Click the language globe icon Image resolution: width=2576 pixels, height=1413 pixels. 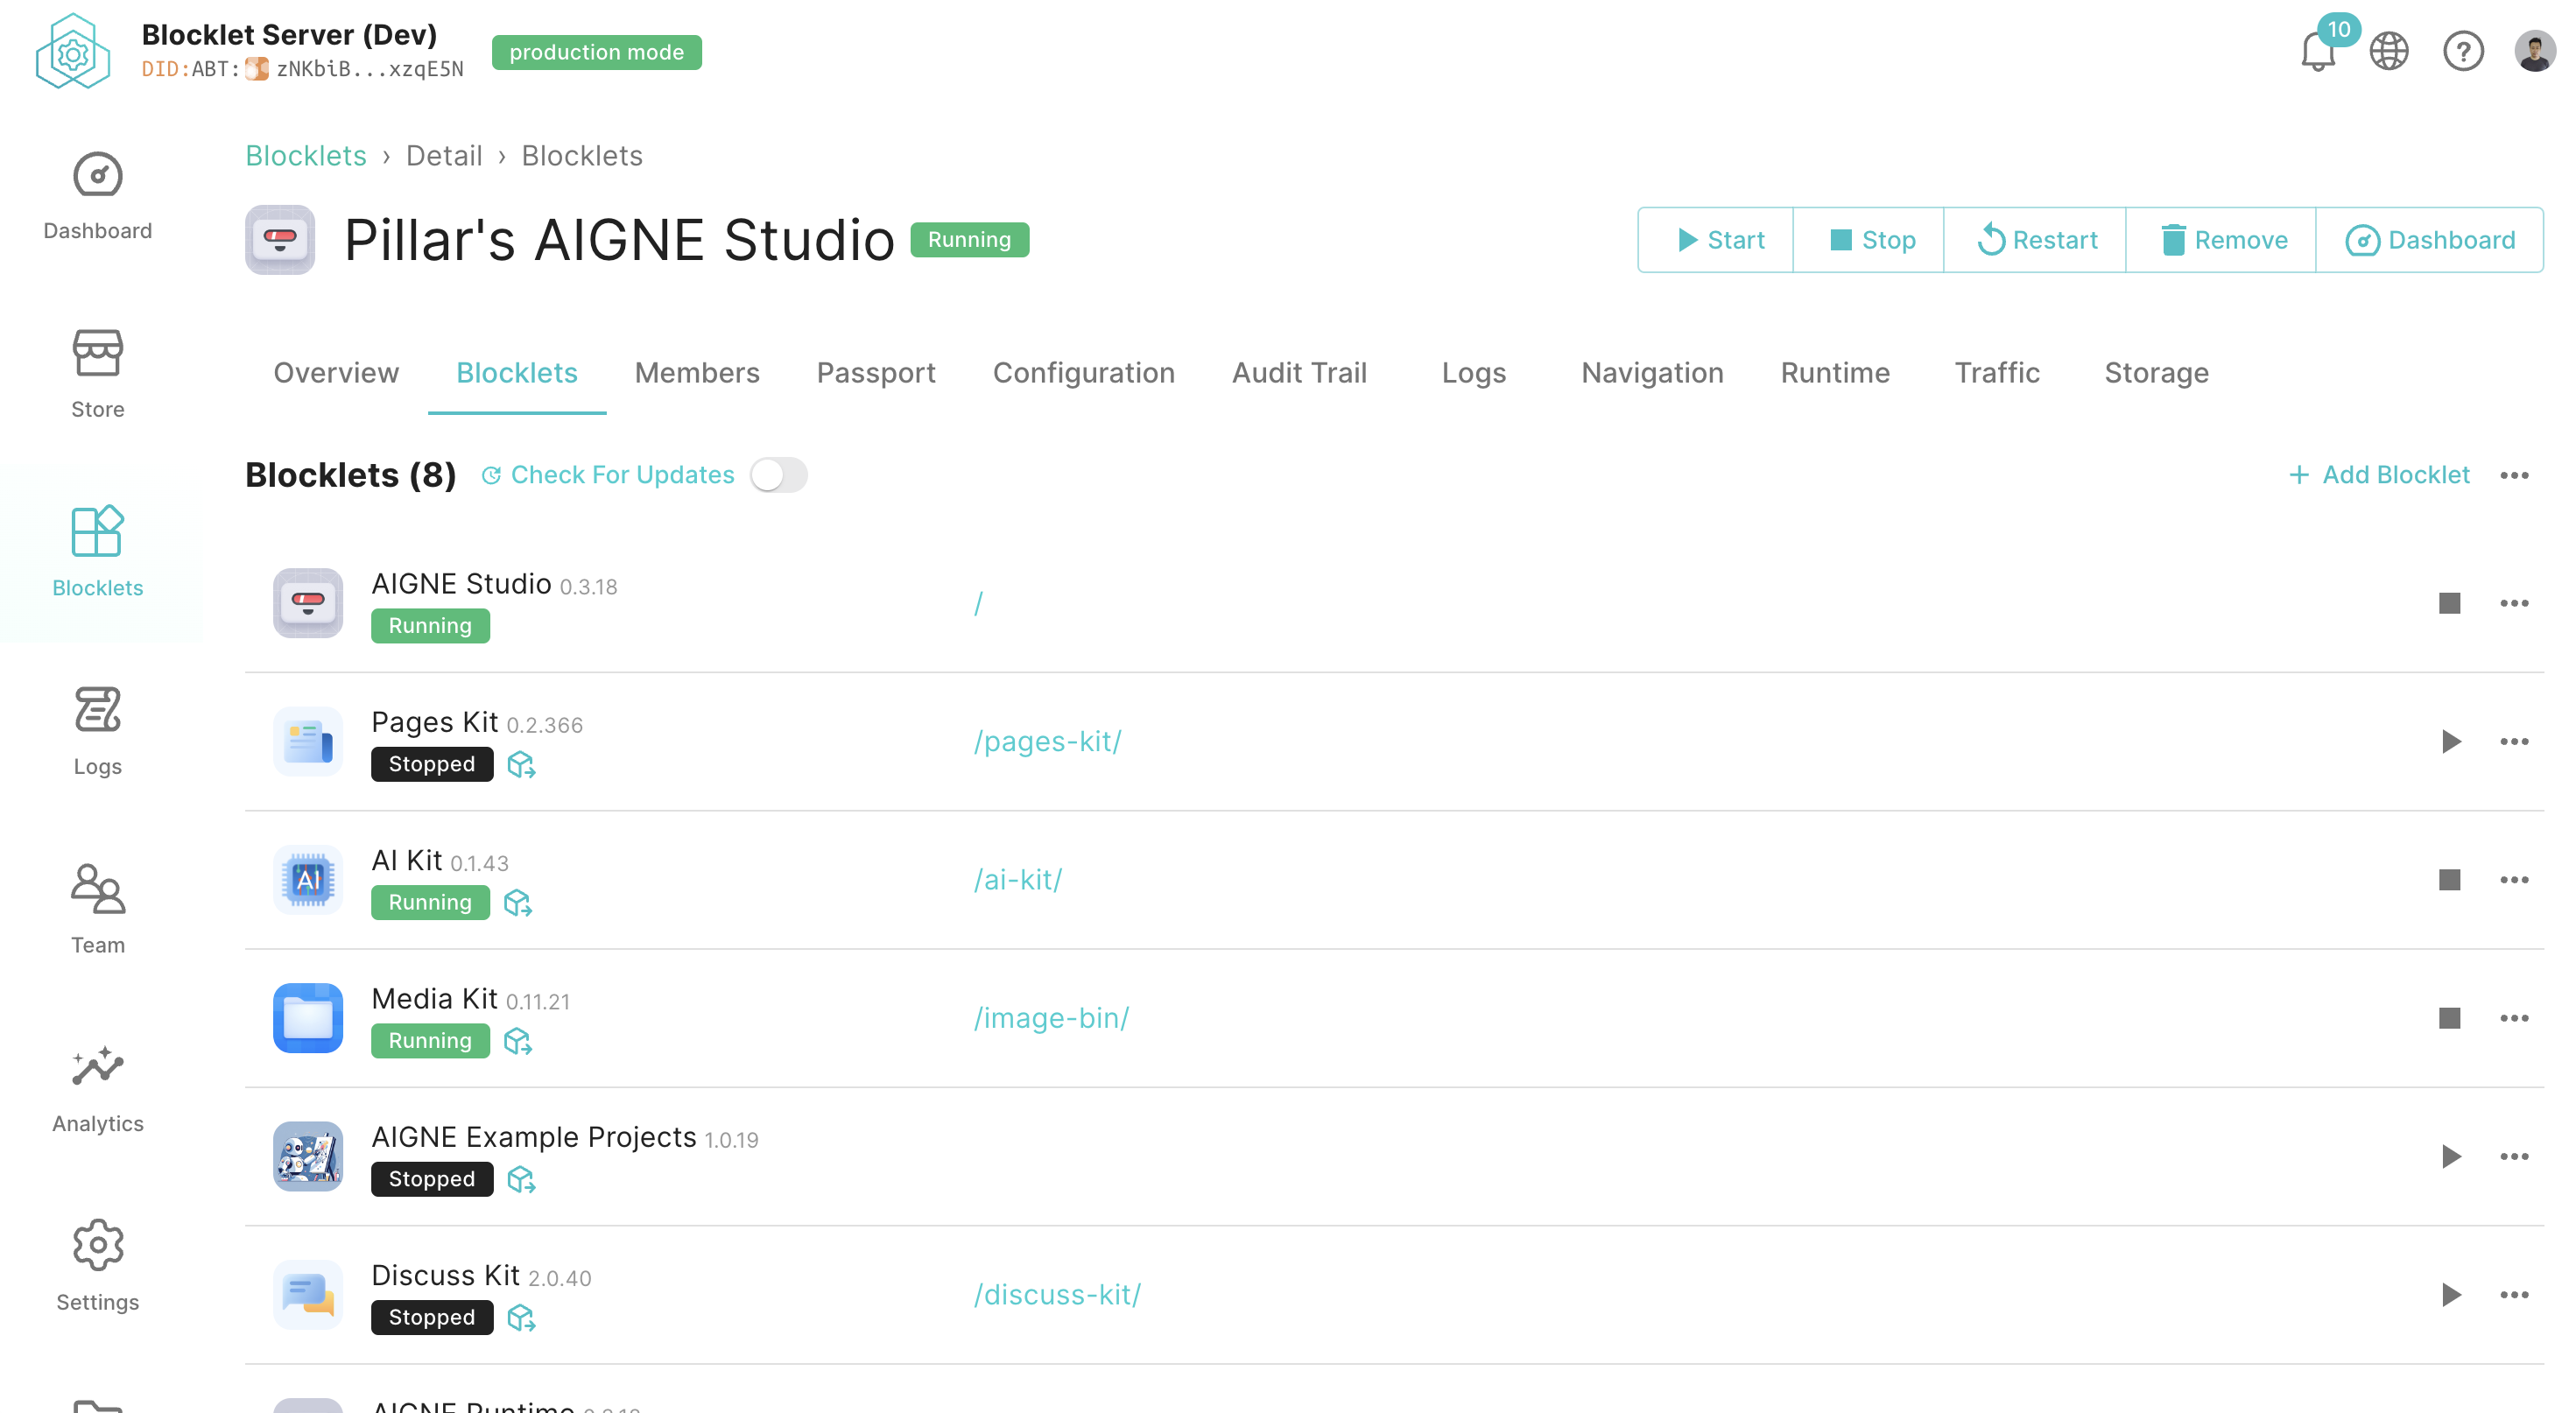pyautogui.click(x=2389, y=52)
